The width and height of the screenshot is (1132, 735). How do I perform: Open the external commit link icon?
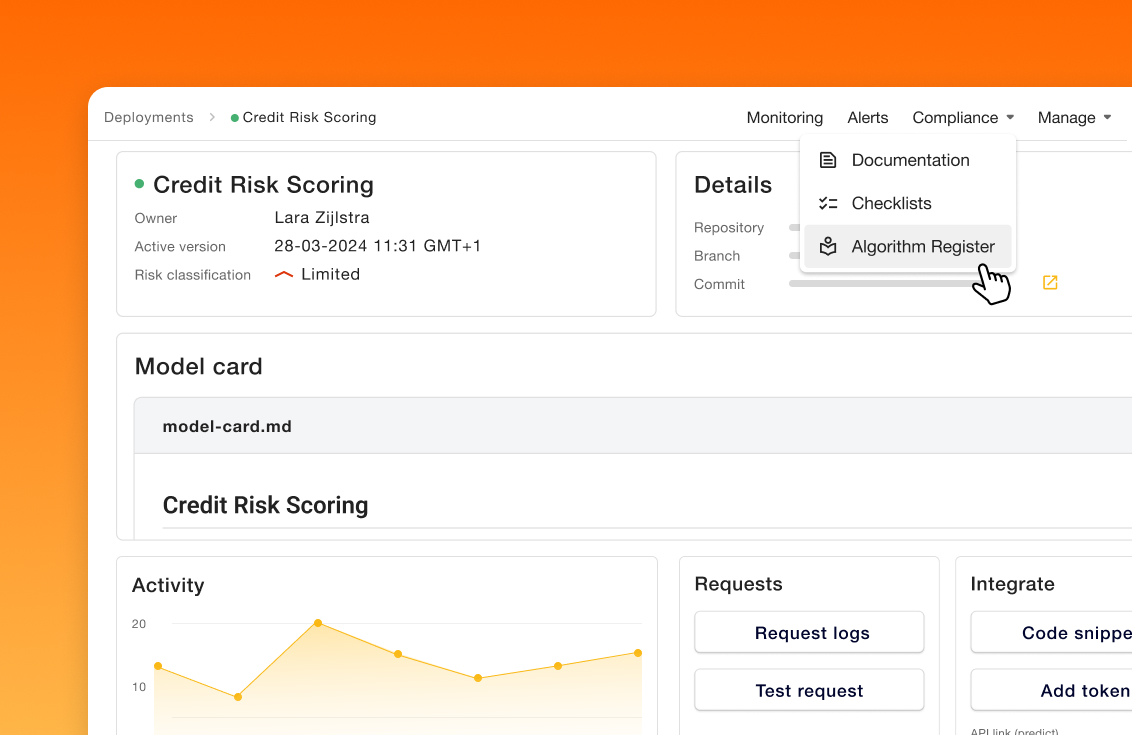(x=1050, y=282)
